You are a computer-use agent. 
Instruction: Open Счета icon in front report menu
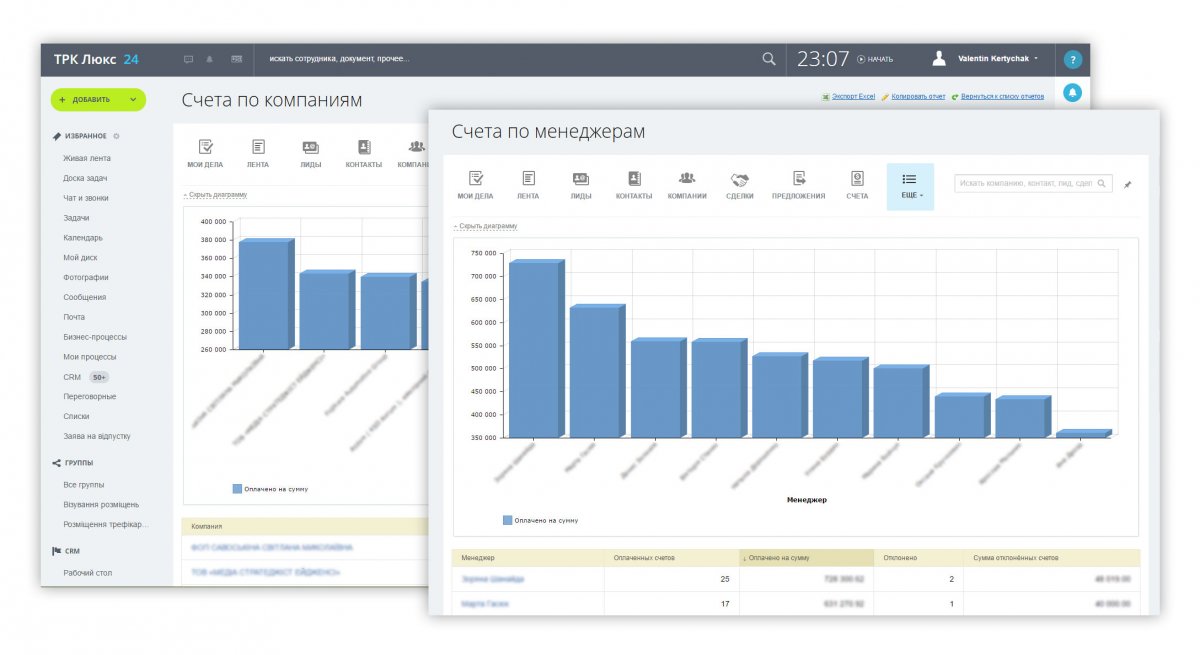(x=857, y=186)
